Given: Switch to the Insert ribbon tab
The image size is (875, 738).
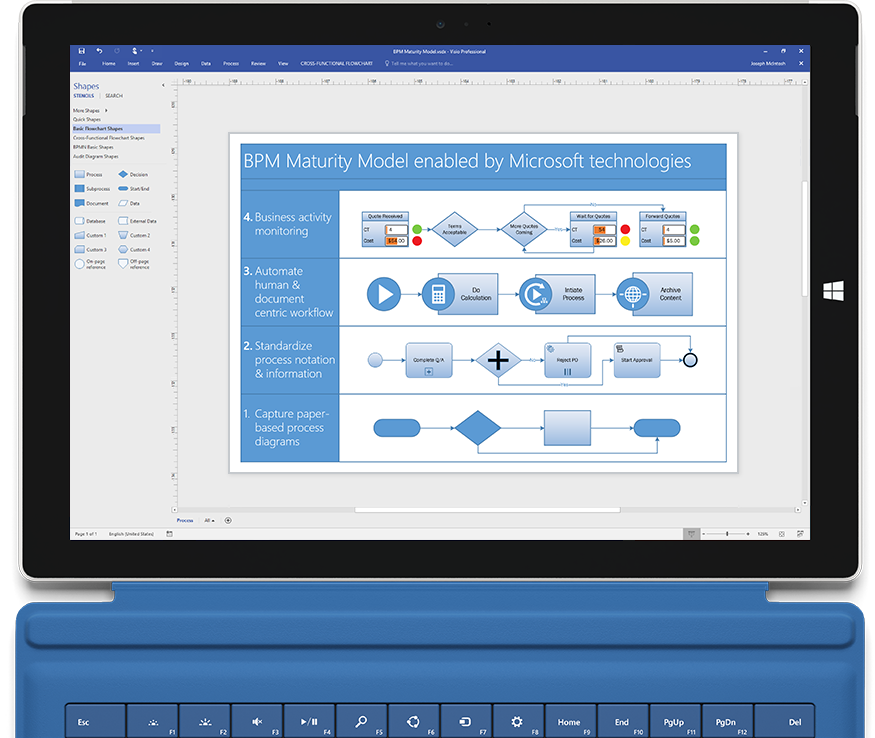Looking at the screenshot, I should pyautogui.click(x=133, y=64).
